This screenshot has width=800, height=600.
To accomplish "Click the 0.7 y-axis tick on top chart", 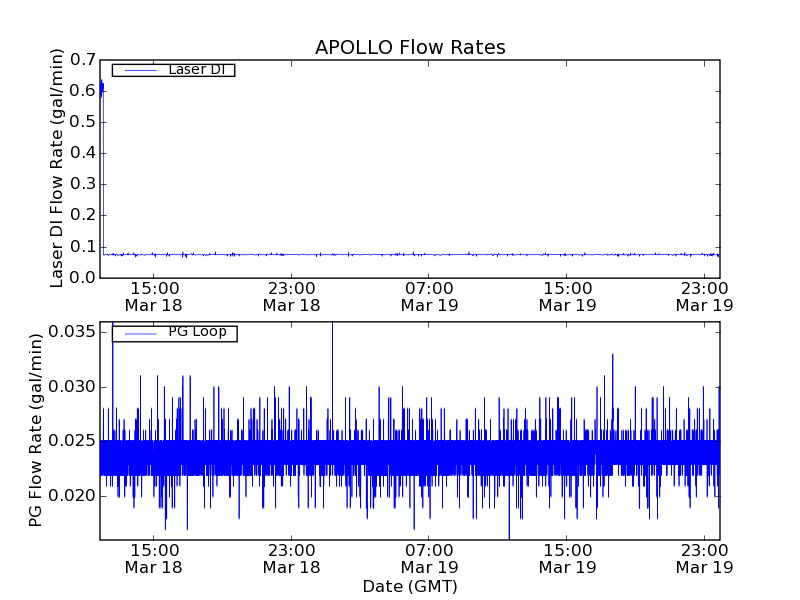I will [x=82, y=59].
